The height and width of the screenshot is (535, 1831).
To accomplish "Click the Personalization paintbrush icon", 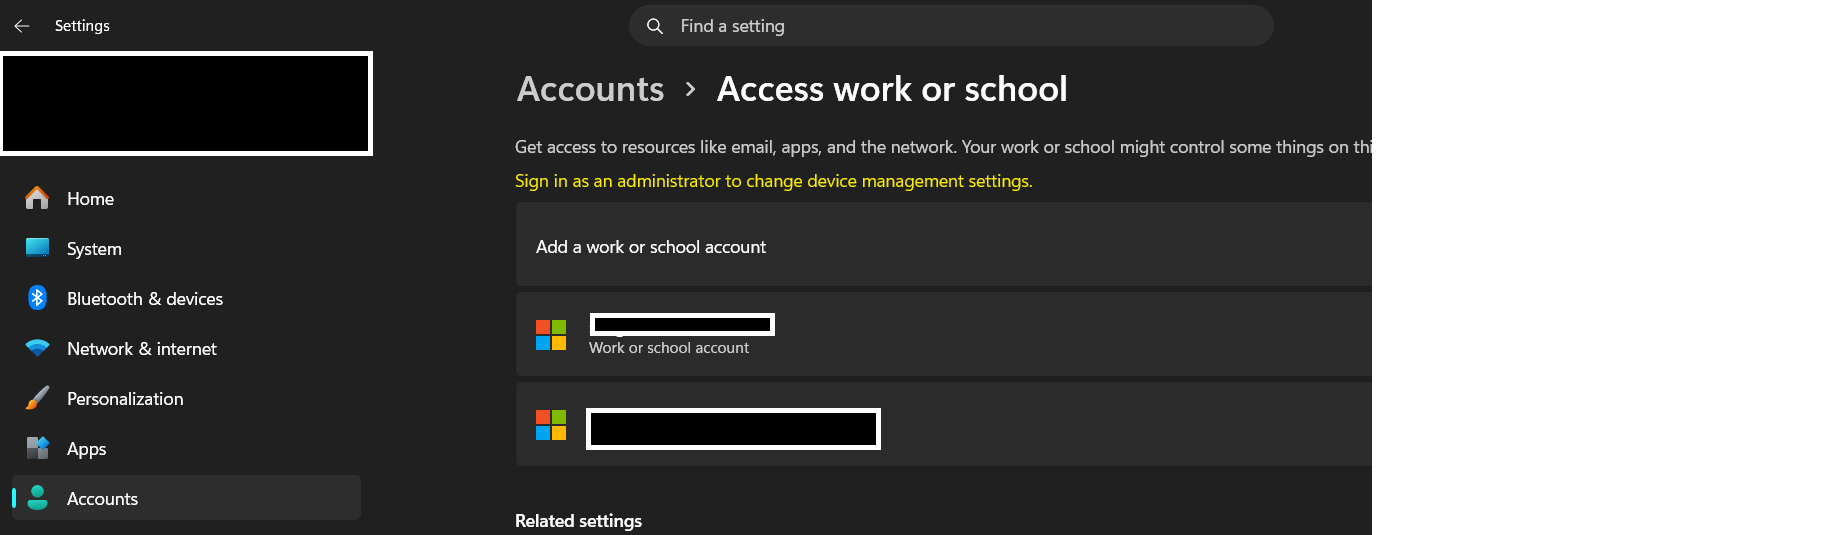I will pos(37,398).
